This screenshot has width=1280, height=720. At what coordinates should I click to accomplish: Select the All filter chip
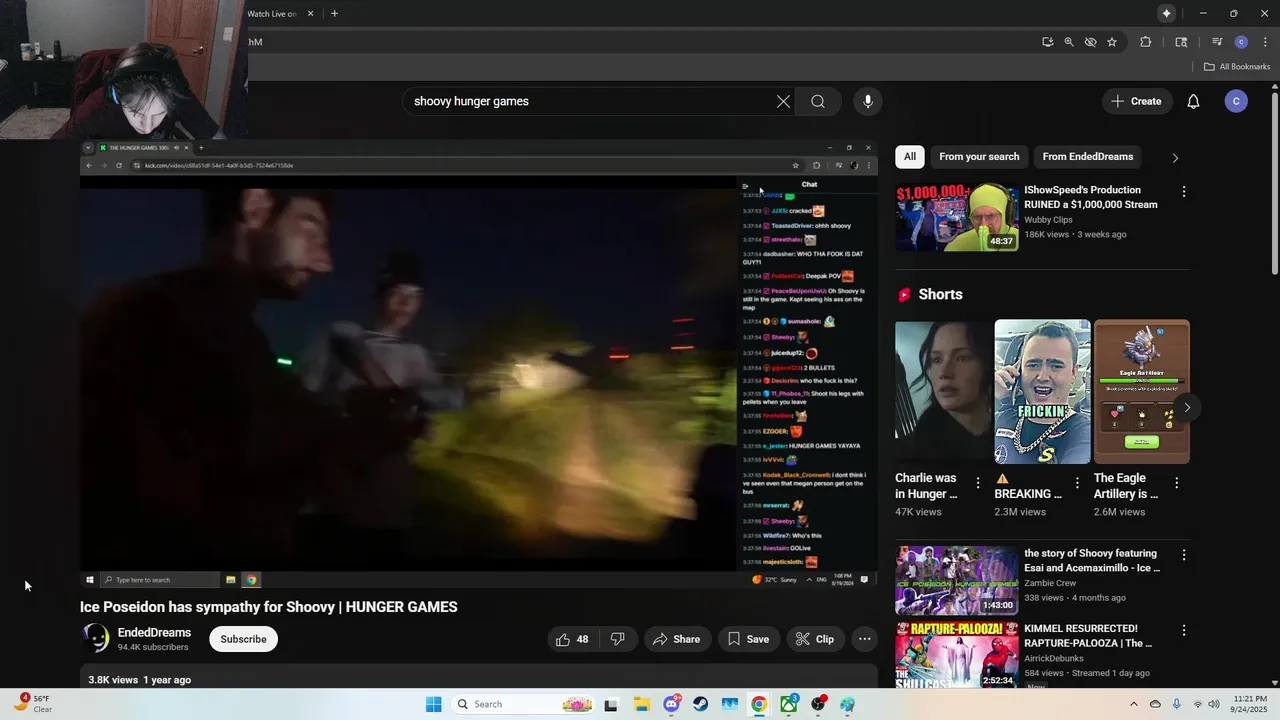909,157
